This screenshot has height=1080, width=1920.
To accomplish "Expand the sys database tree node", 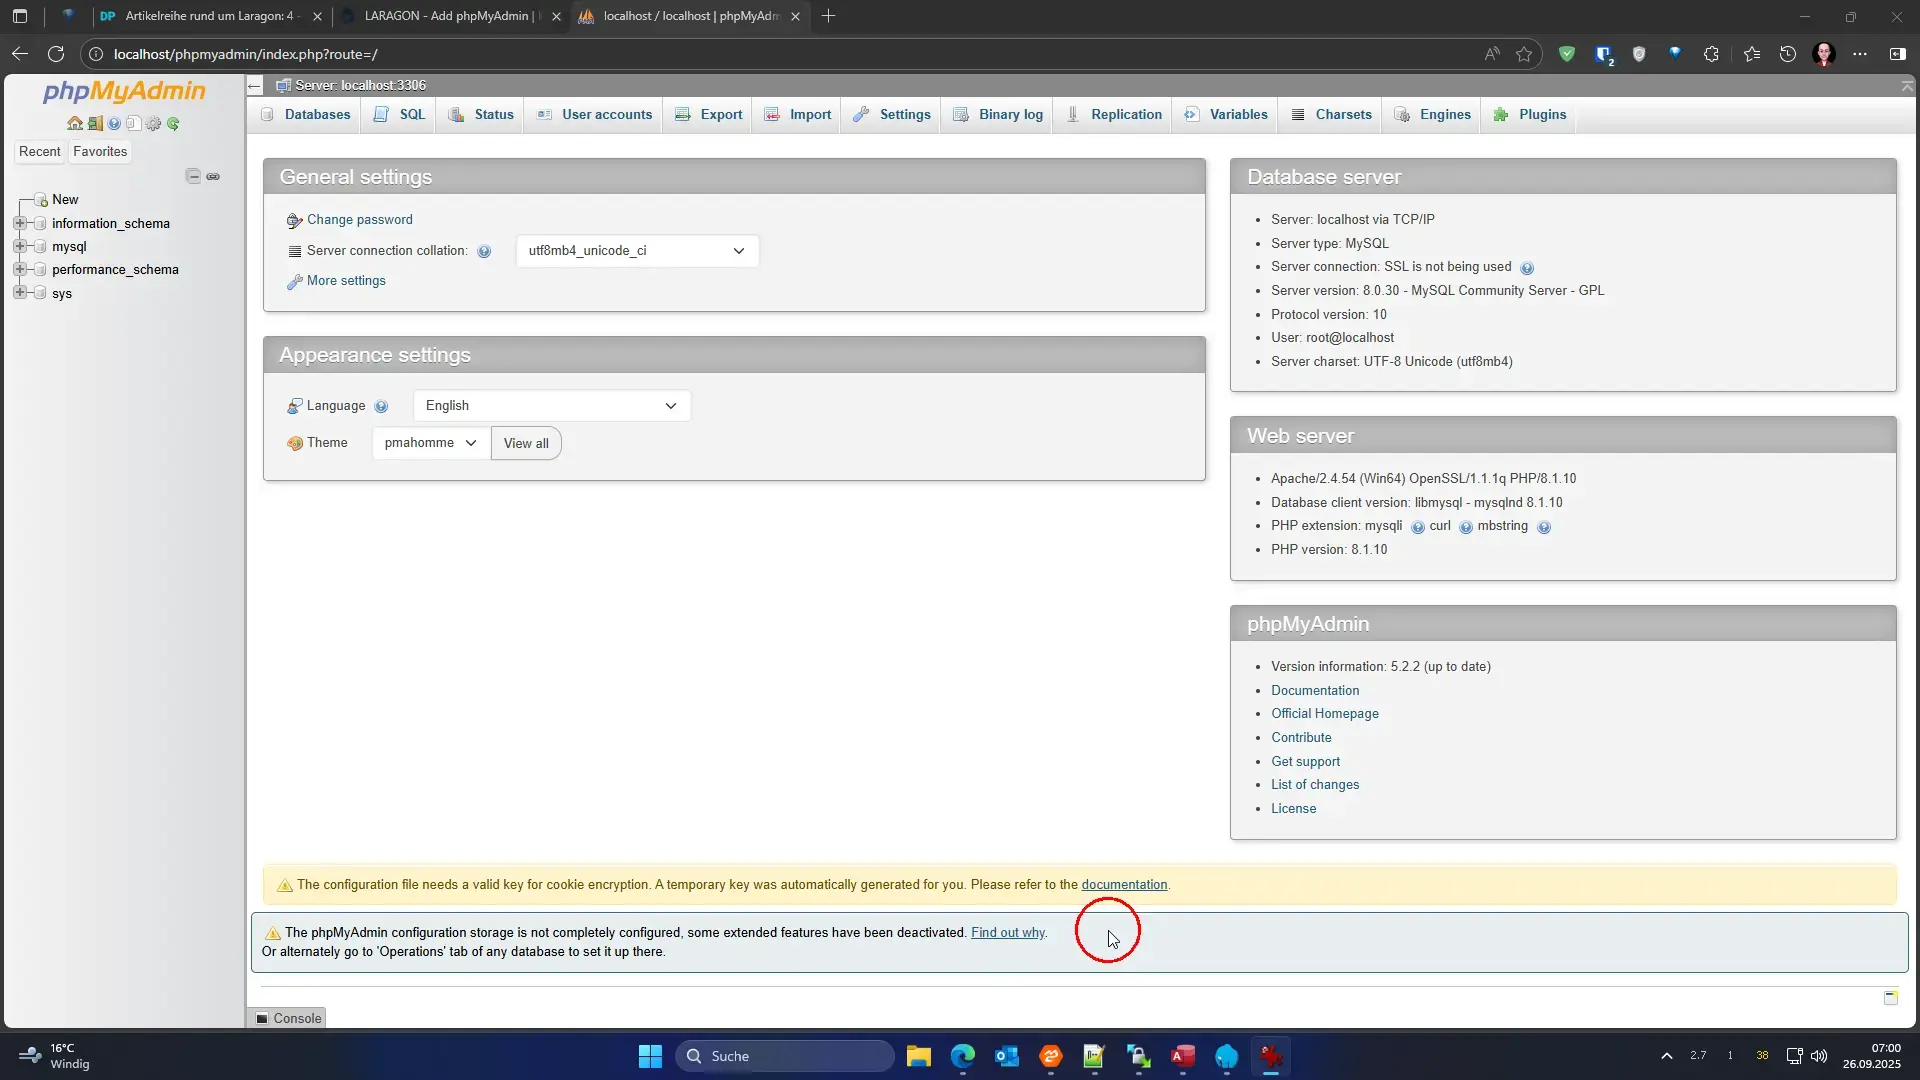I will (x=20, y=293).
